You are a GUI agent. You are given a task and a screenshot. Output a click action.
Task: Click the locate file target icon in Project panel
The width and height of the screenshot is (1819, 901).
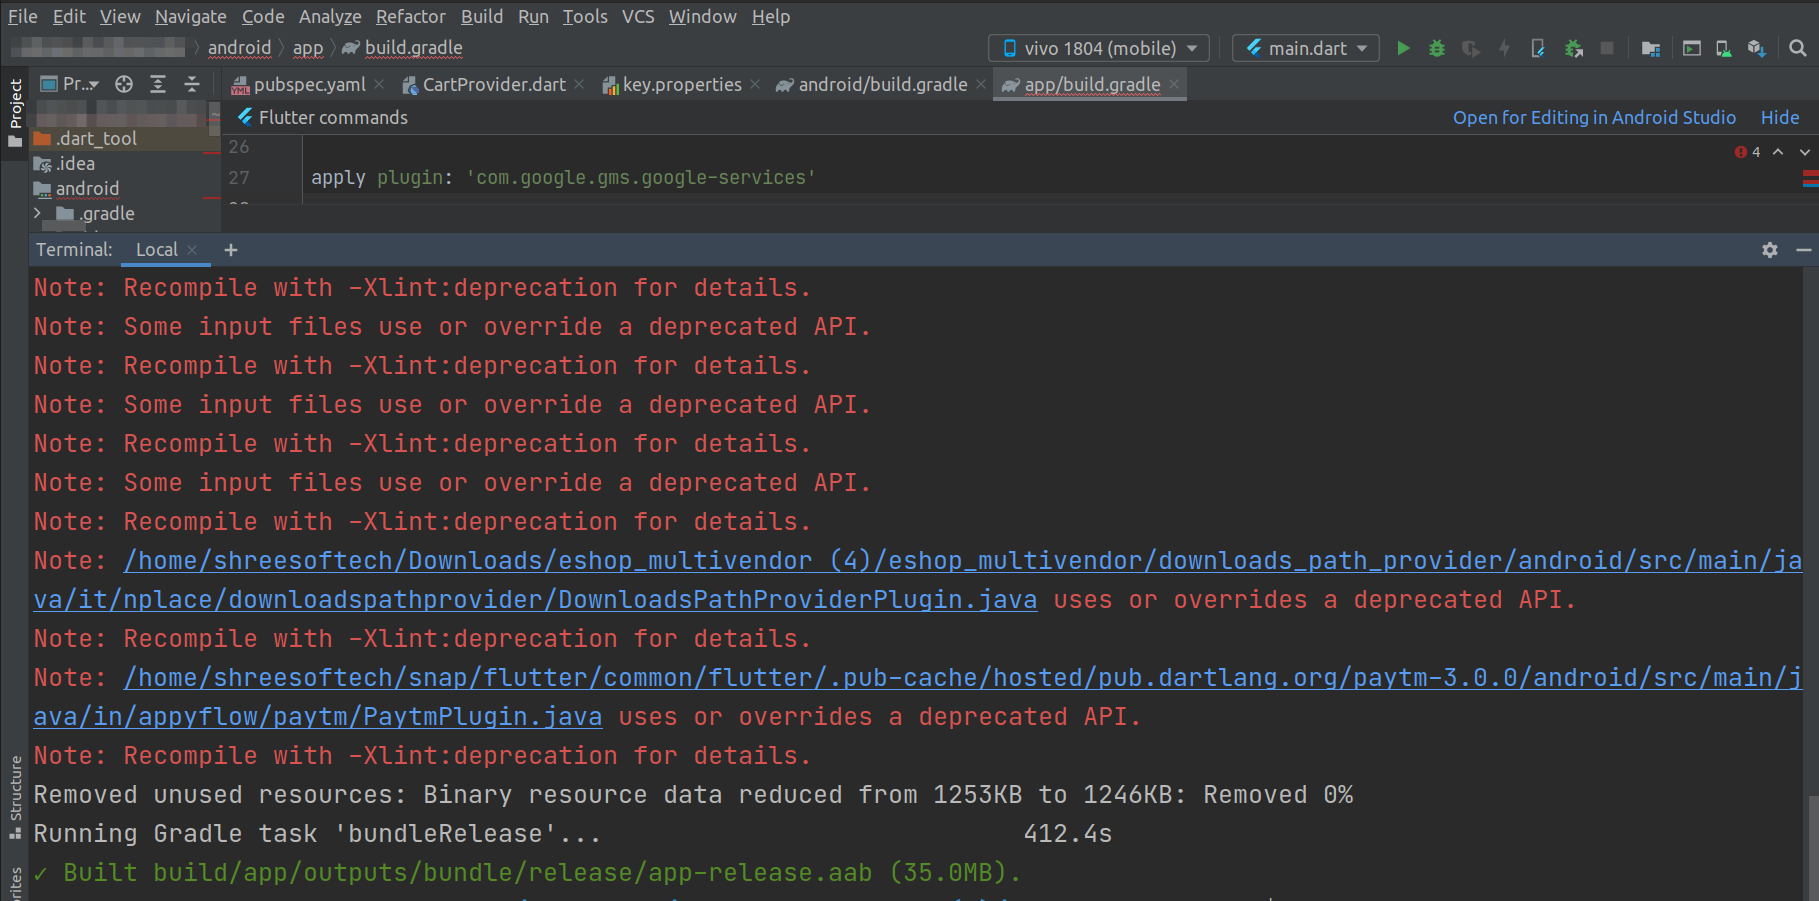point(124,84)
